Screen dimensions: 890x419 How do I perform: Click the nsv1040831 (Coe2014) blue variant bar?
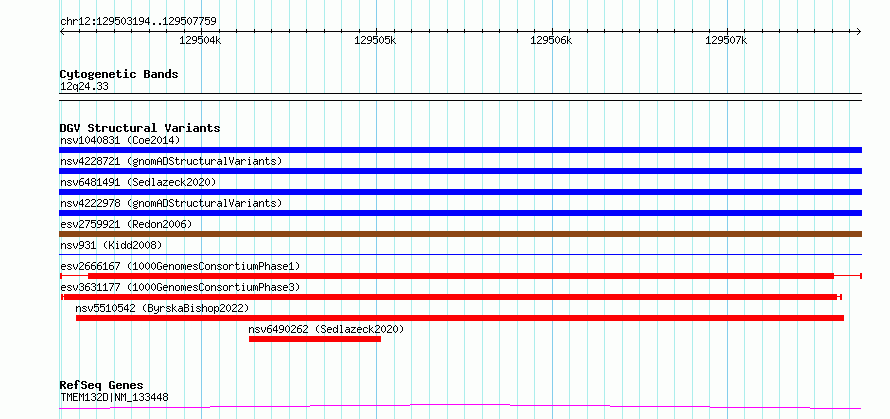pyautogui.click(x=460, y=150)
